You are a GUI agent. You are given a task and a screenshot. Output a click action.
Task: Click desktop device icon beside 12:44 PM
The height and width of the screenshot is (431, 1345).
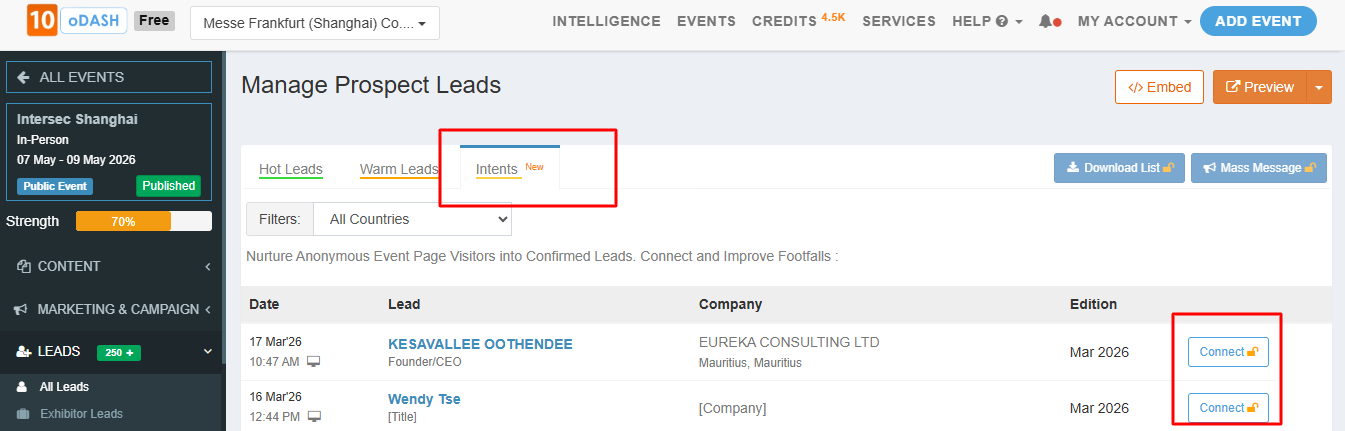[x=314, y=416]
